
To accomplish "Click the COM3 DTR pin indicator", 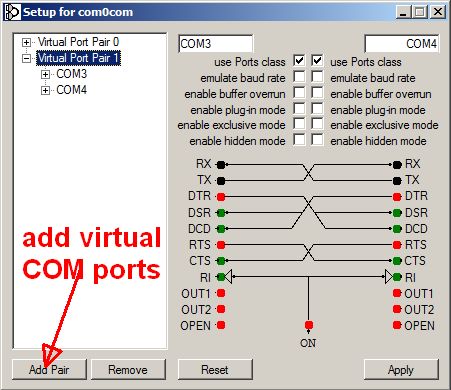I will 221,197.
